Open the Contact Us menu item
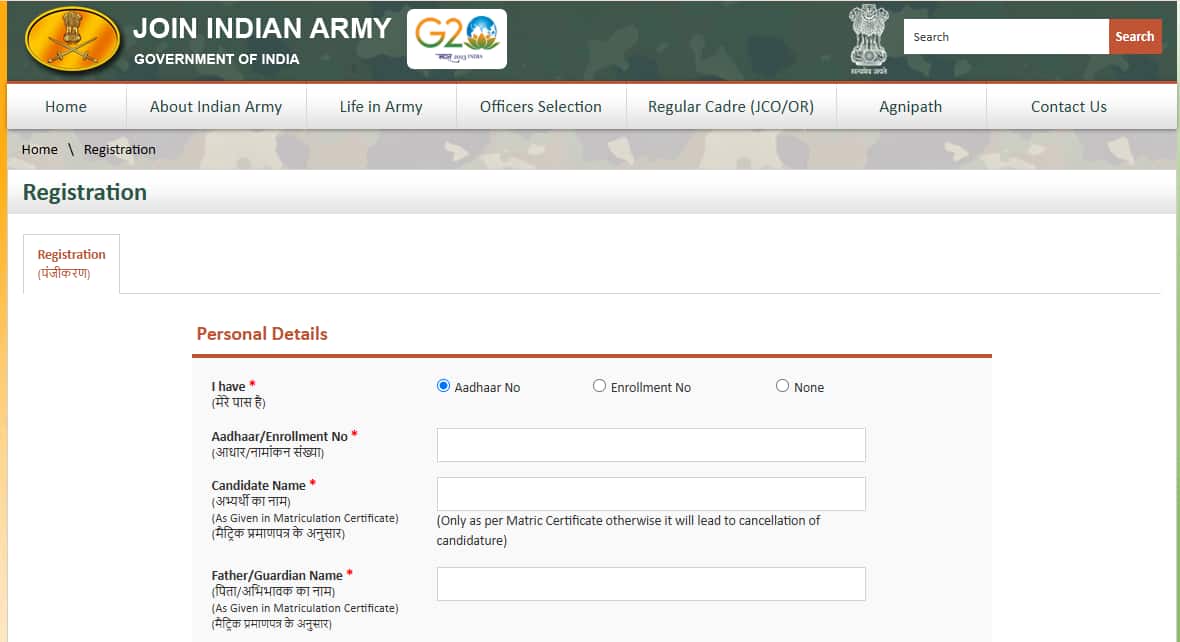The height and width of the screenshot is (642, 1180). (x=1069, y=107)
